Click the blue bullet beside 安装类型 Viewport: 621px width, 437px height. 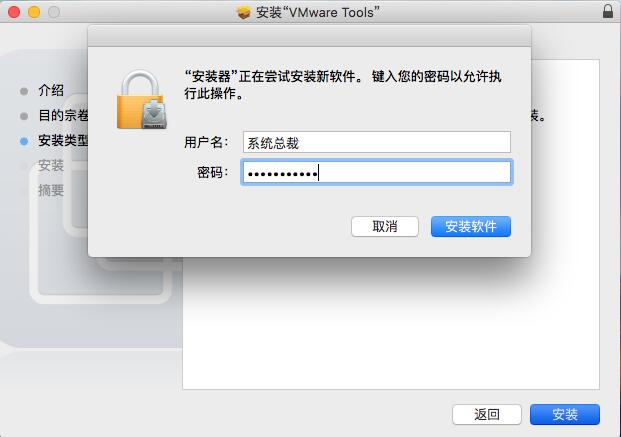click(x=24, y=141)
